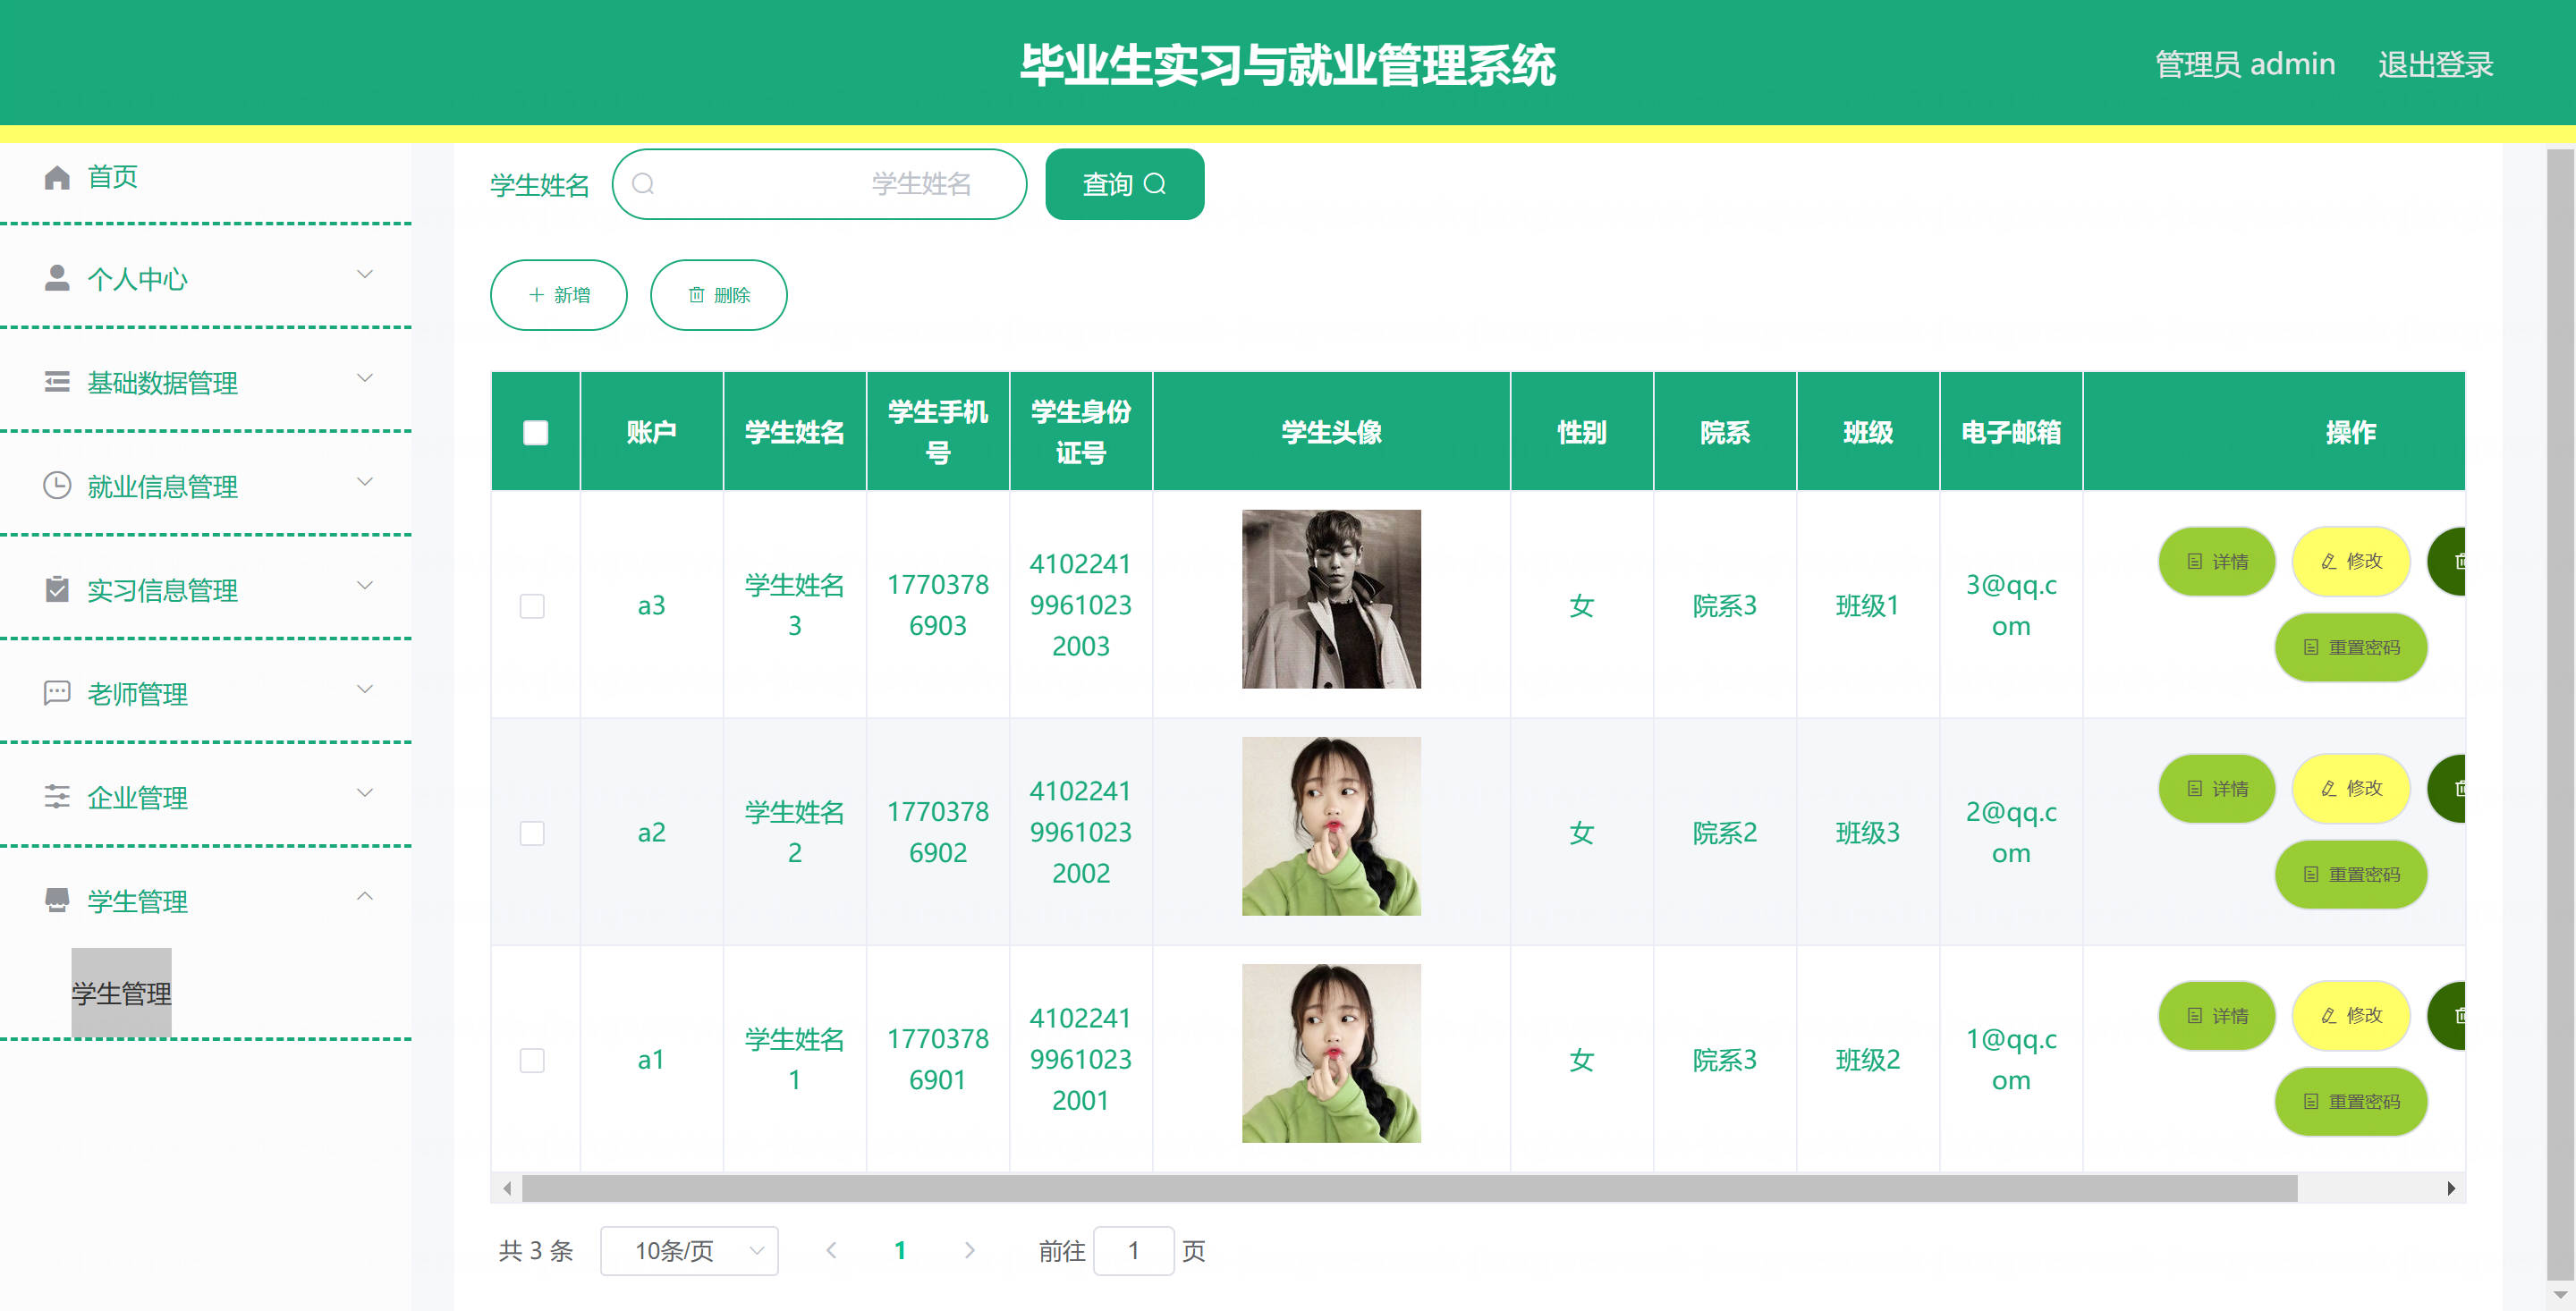Viewport: 2576px width, 1311px height.
Task: Click the home icon beside 首页
Action: [x=57, y=177]
